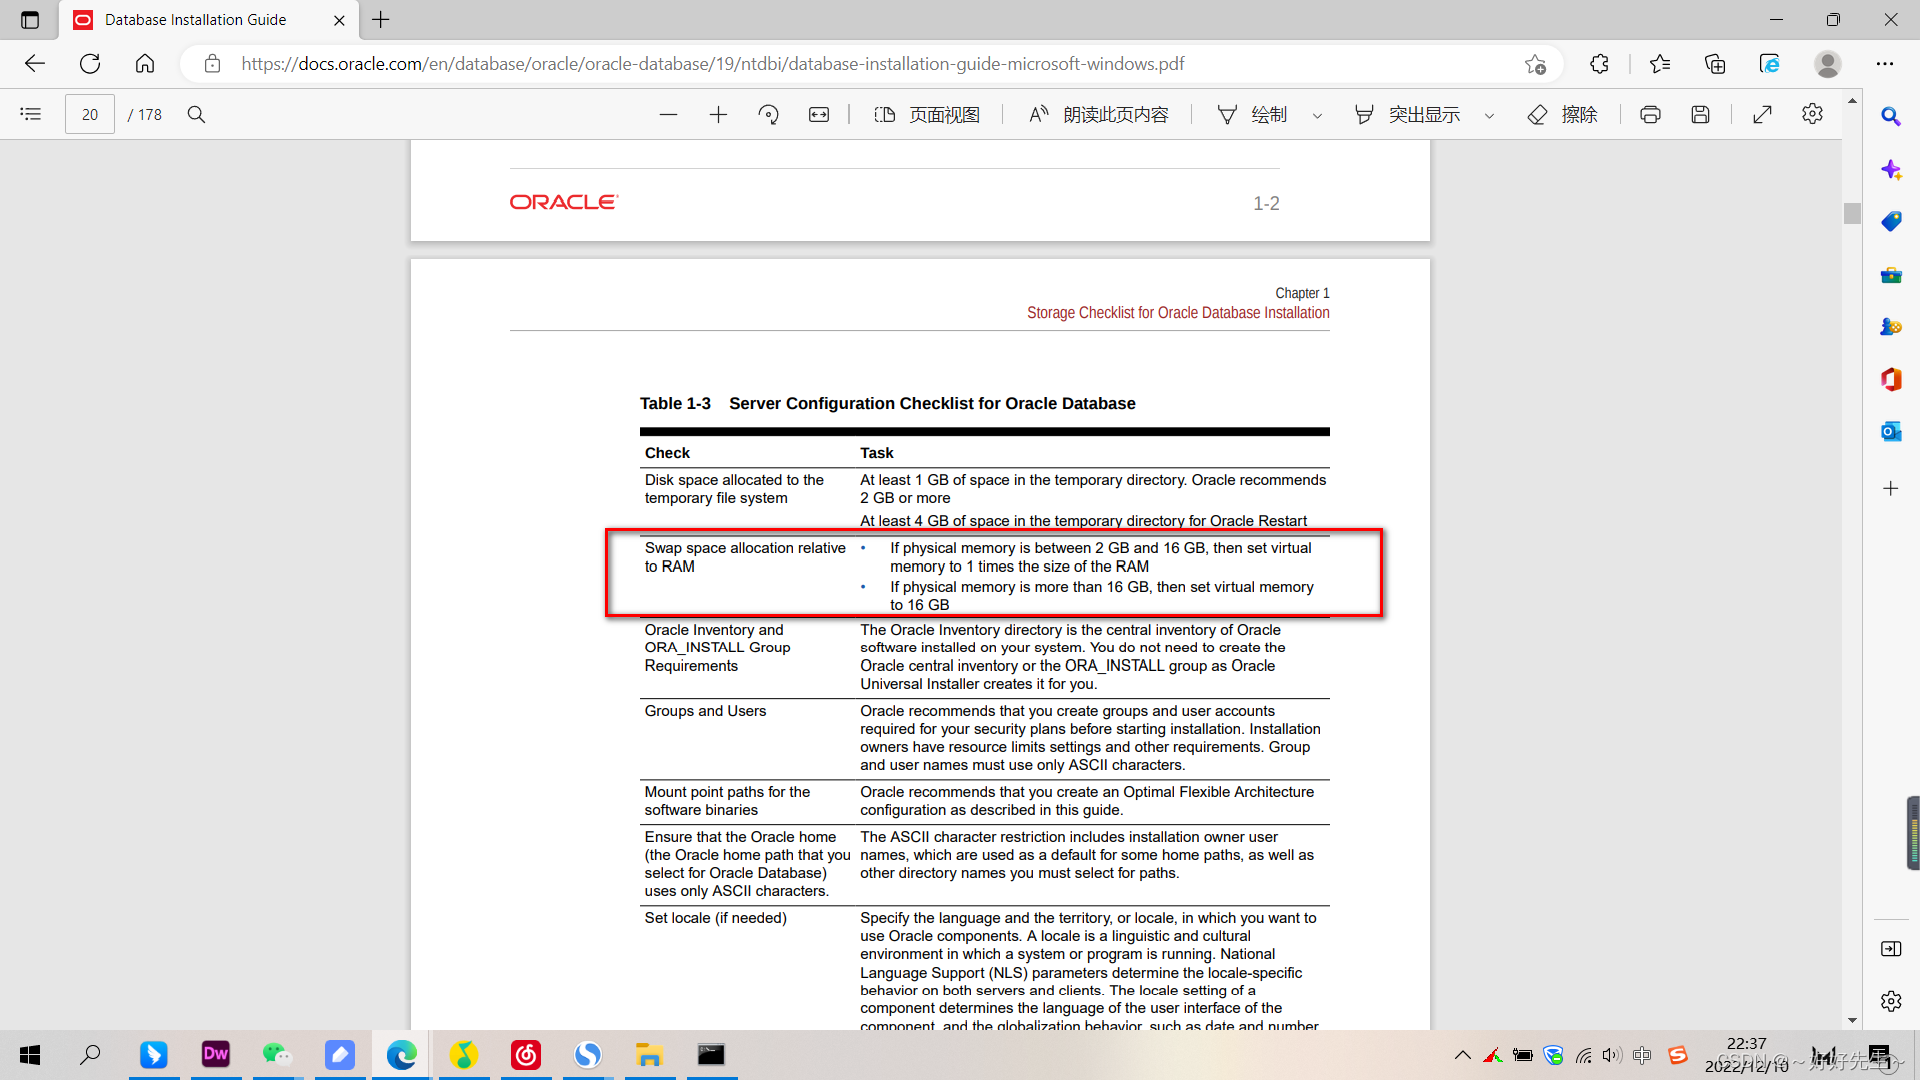The width and height of the screenshot is (1920, 1080).
Task: Select the search icon to find text in PDF
Action: coord(196,114)
